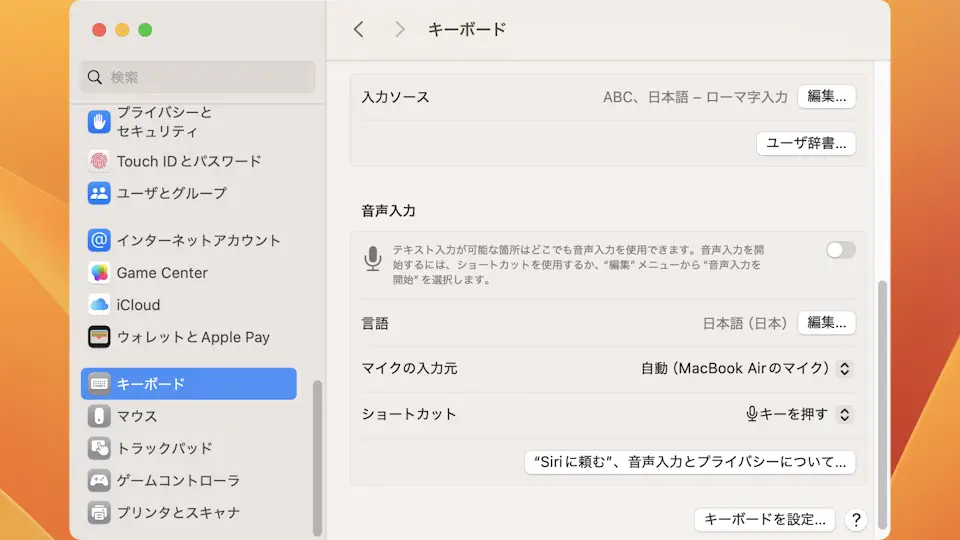Click the 検索 search field
This screenshot has width=960, height=540.
click(198, 77)
